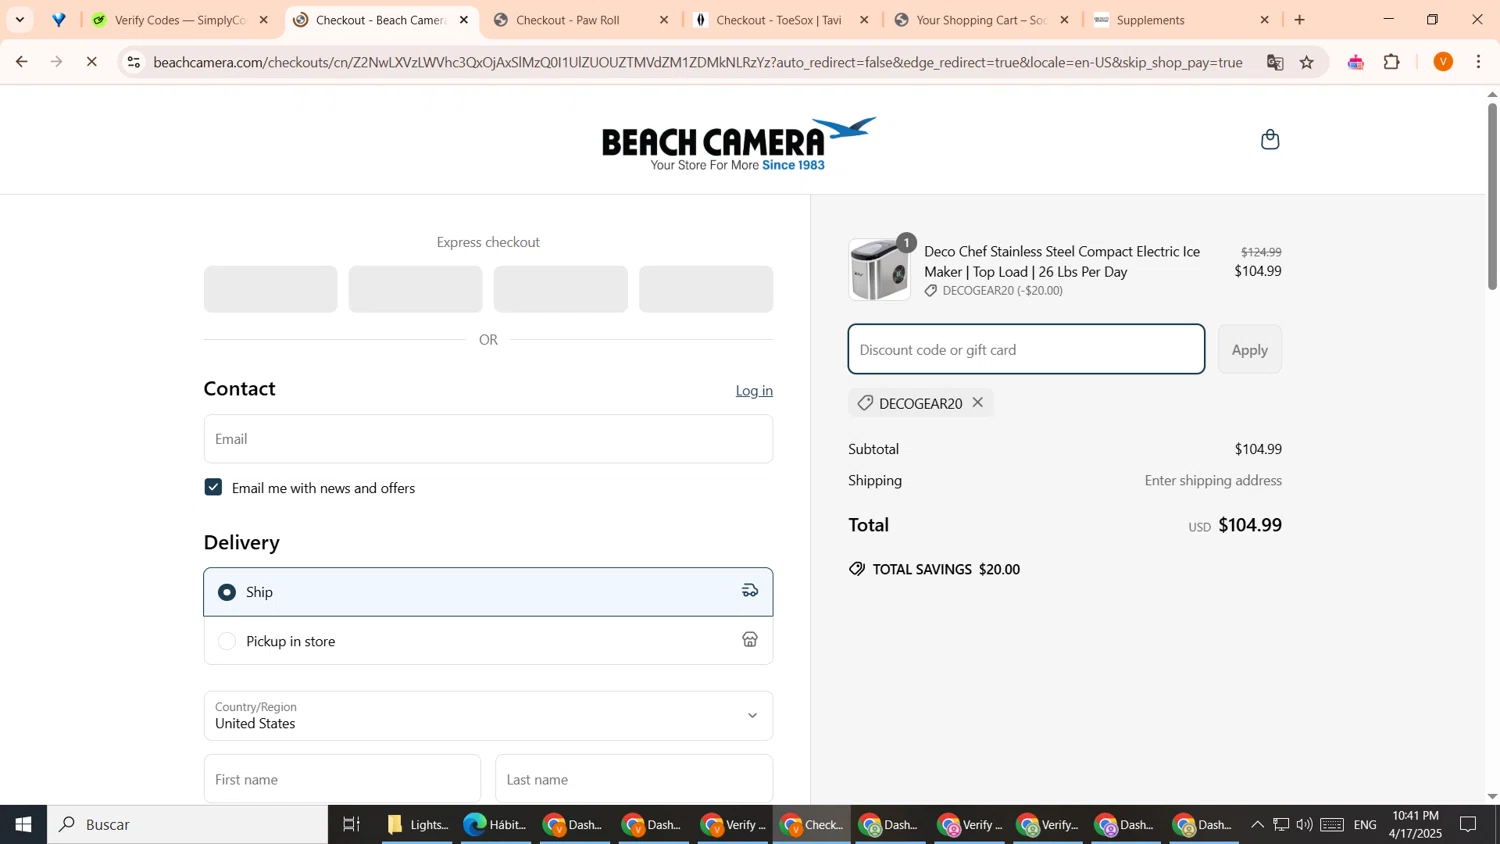Click the ENG language indicator

[x=1365, y=825]
